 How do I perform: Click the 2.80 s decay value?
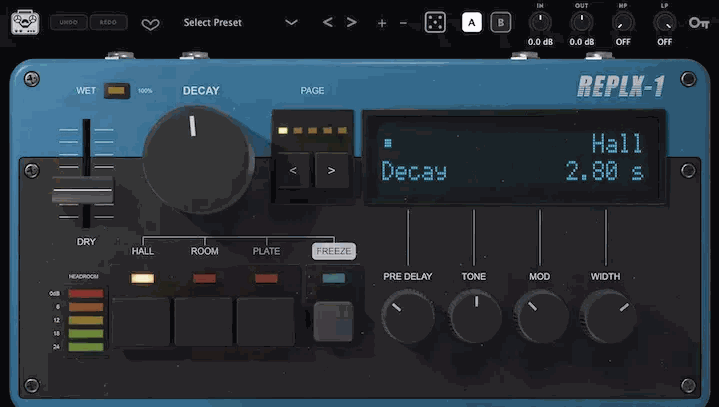tap(604, 171)
